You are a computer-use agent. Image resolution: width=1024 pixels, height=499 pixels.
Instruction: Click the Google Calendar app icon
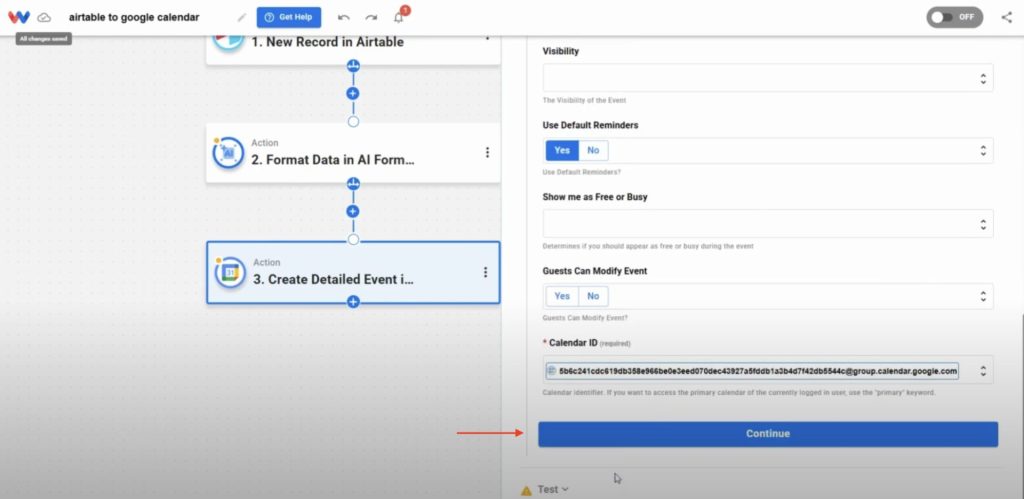click(x=230, y=272)
